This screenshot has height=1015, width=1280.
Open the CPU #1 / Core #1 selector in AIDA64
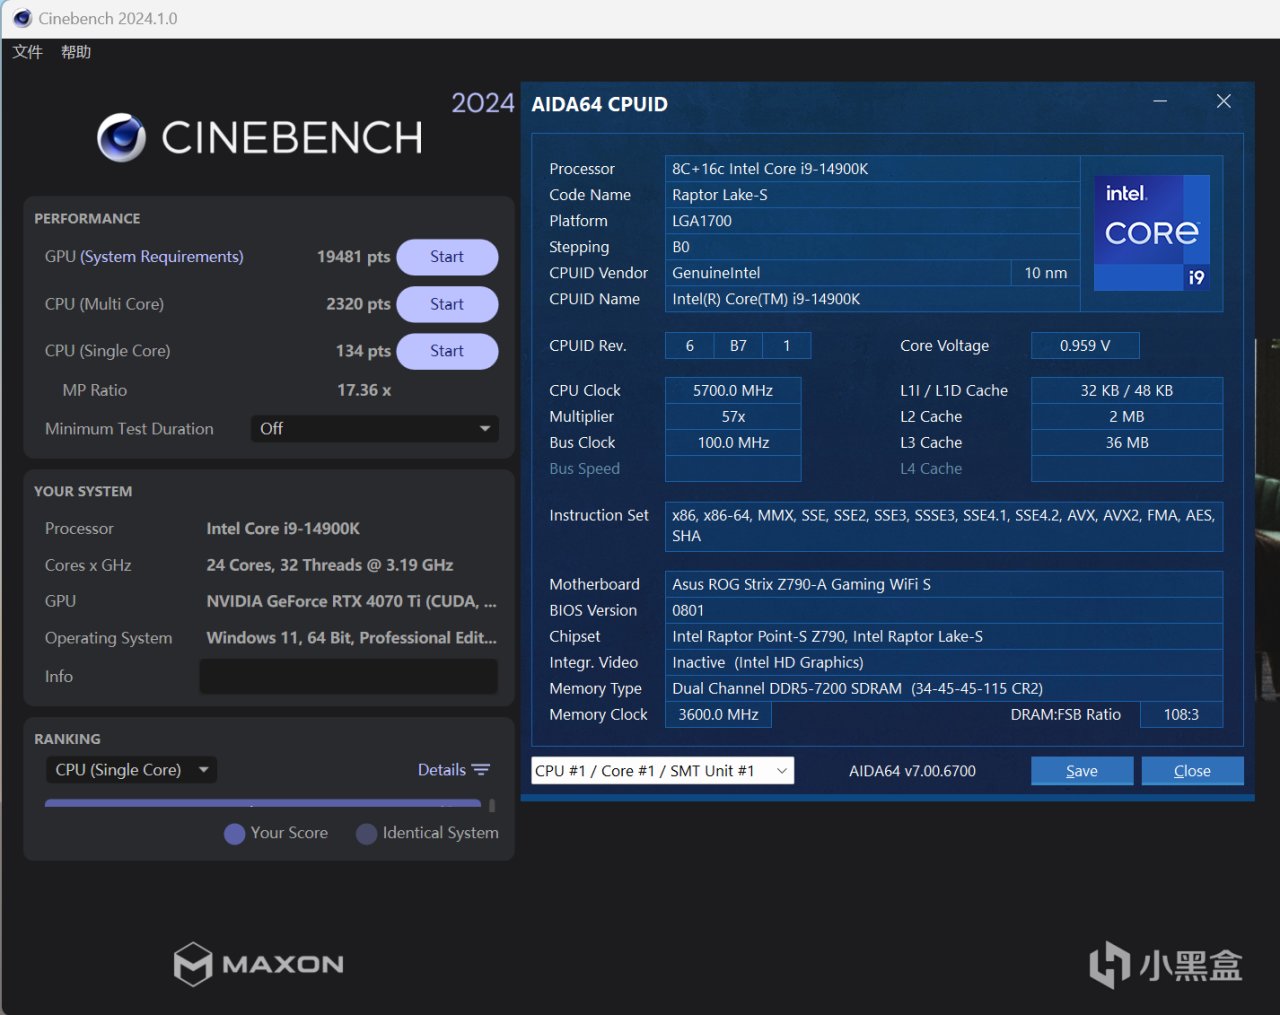click(661, 770)
